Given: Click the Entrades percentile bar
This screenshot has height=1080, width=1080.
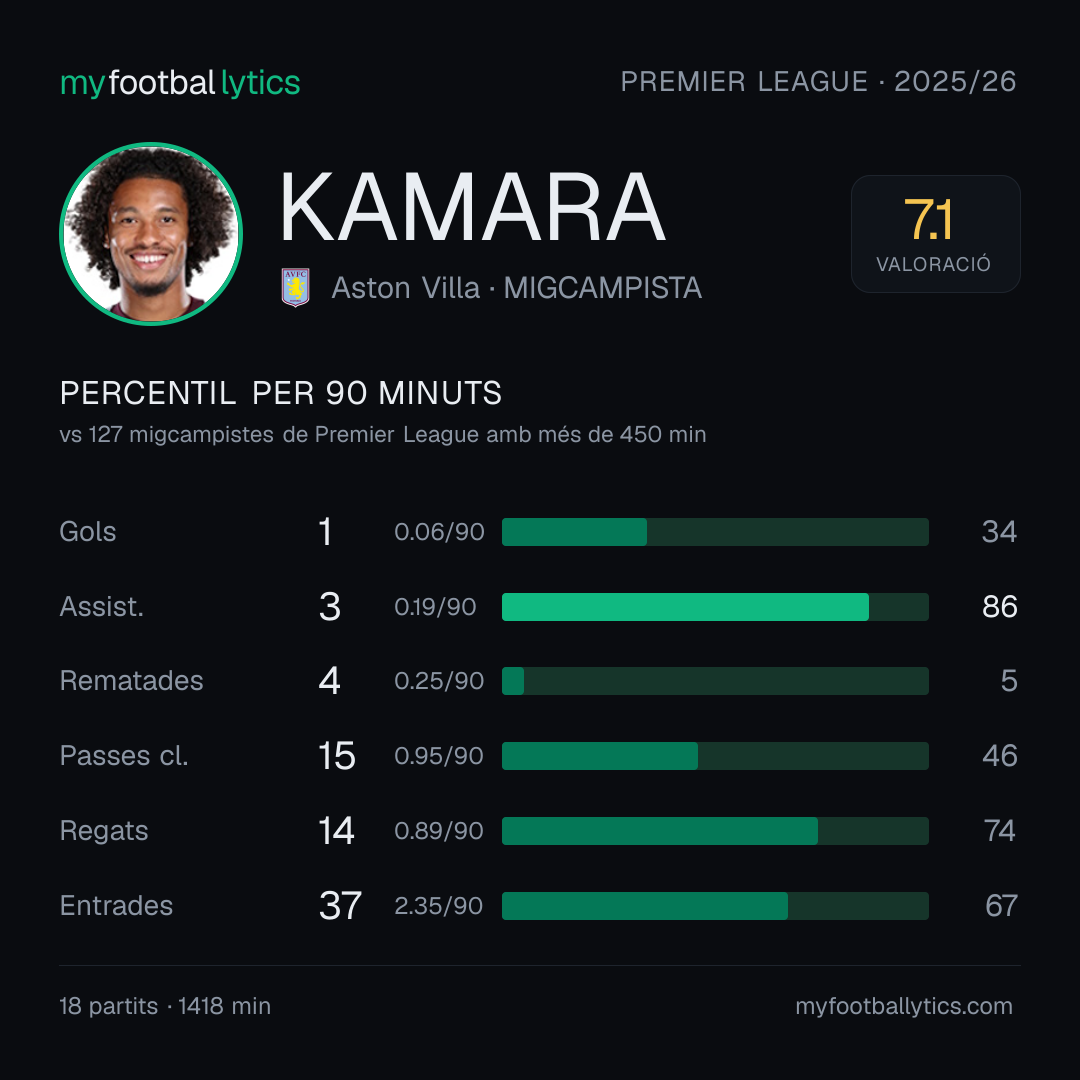Looking at the screenshot, I should [715, 906].
